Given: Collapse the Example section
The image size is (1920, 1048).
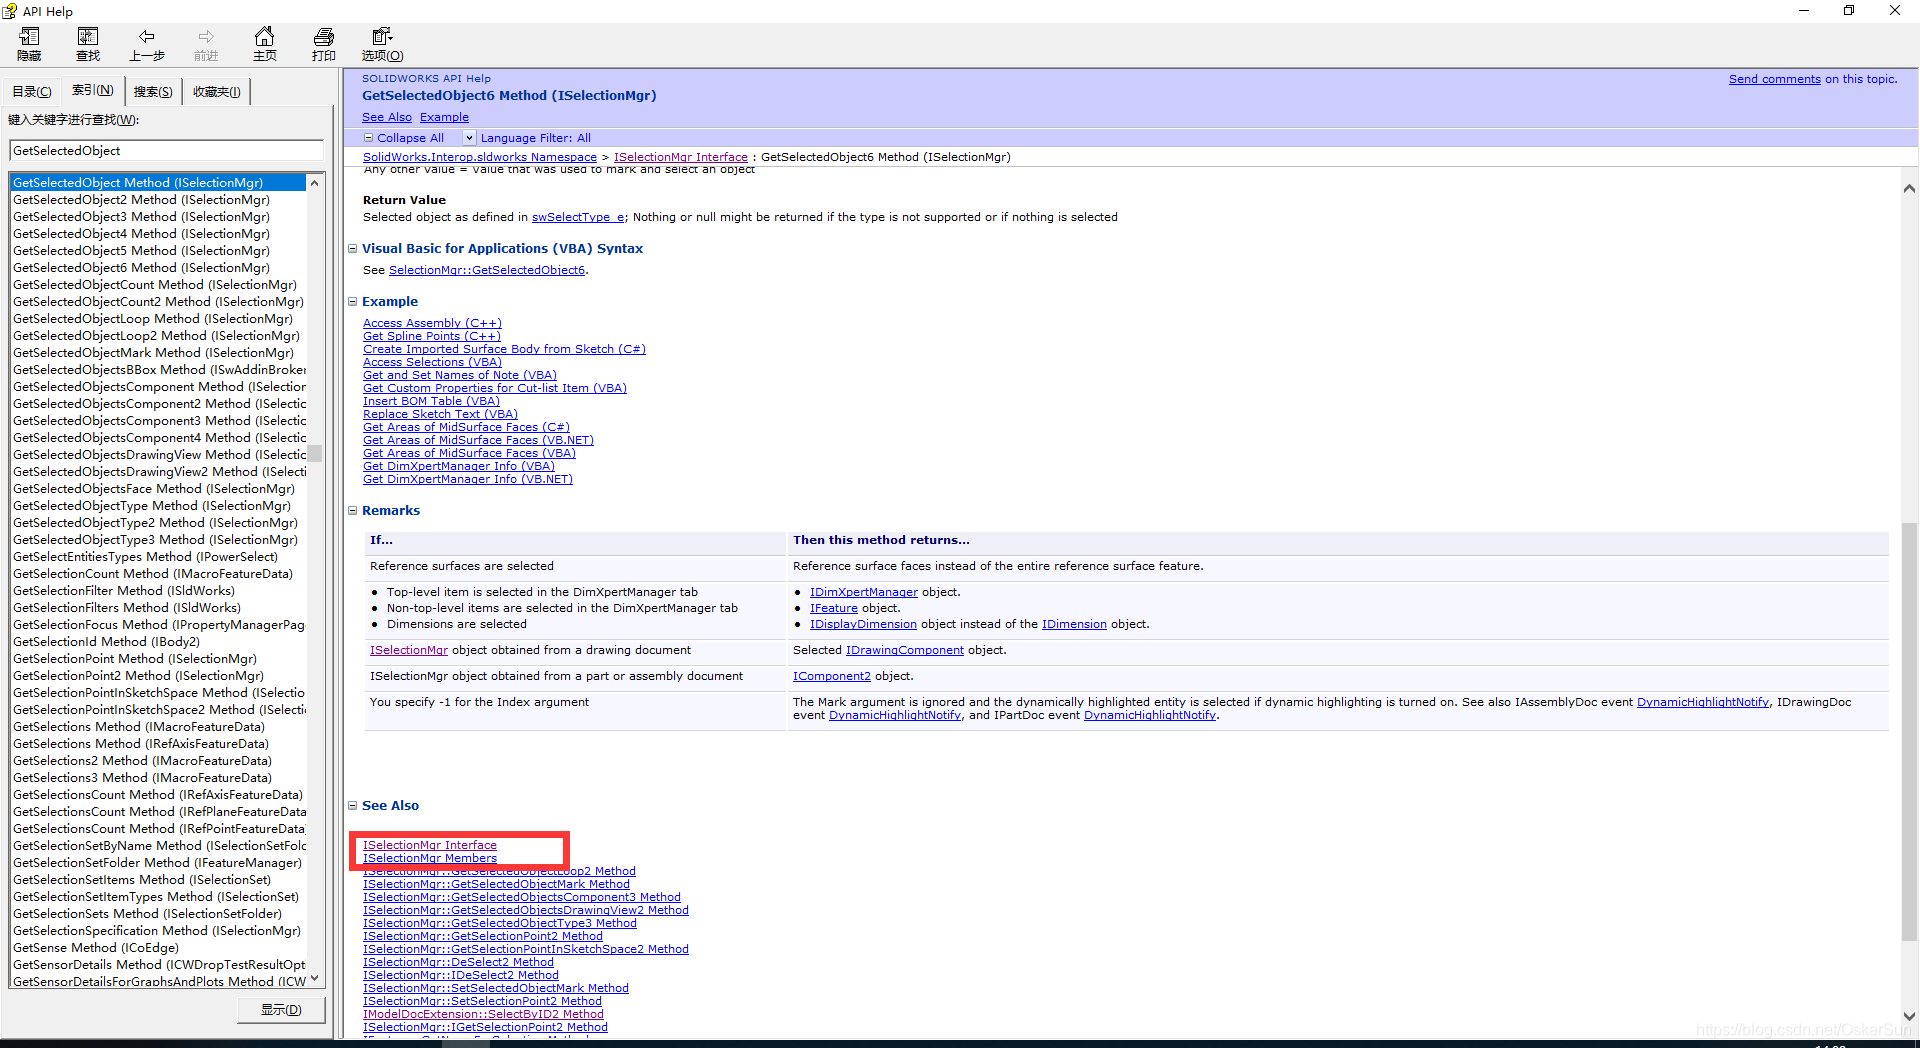Looking at the screenshot, I should coord(352,302).
